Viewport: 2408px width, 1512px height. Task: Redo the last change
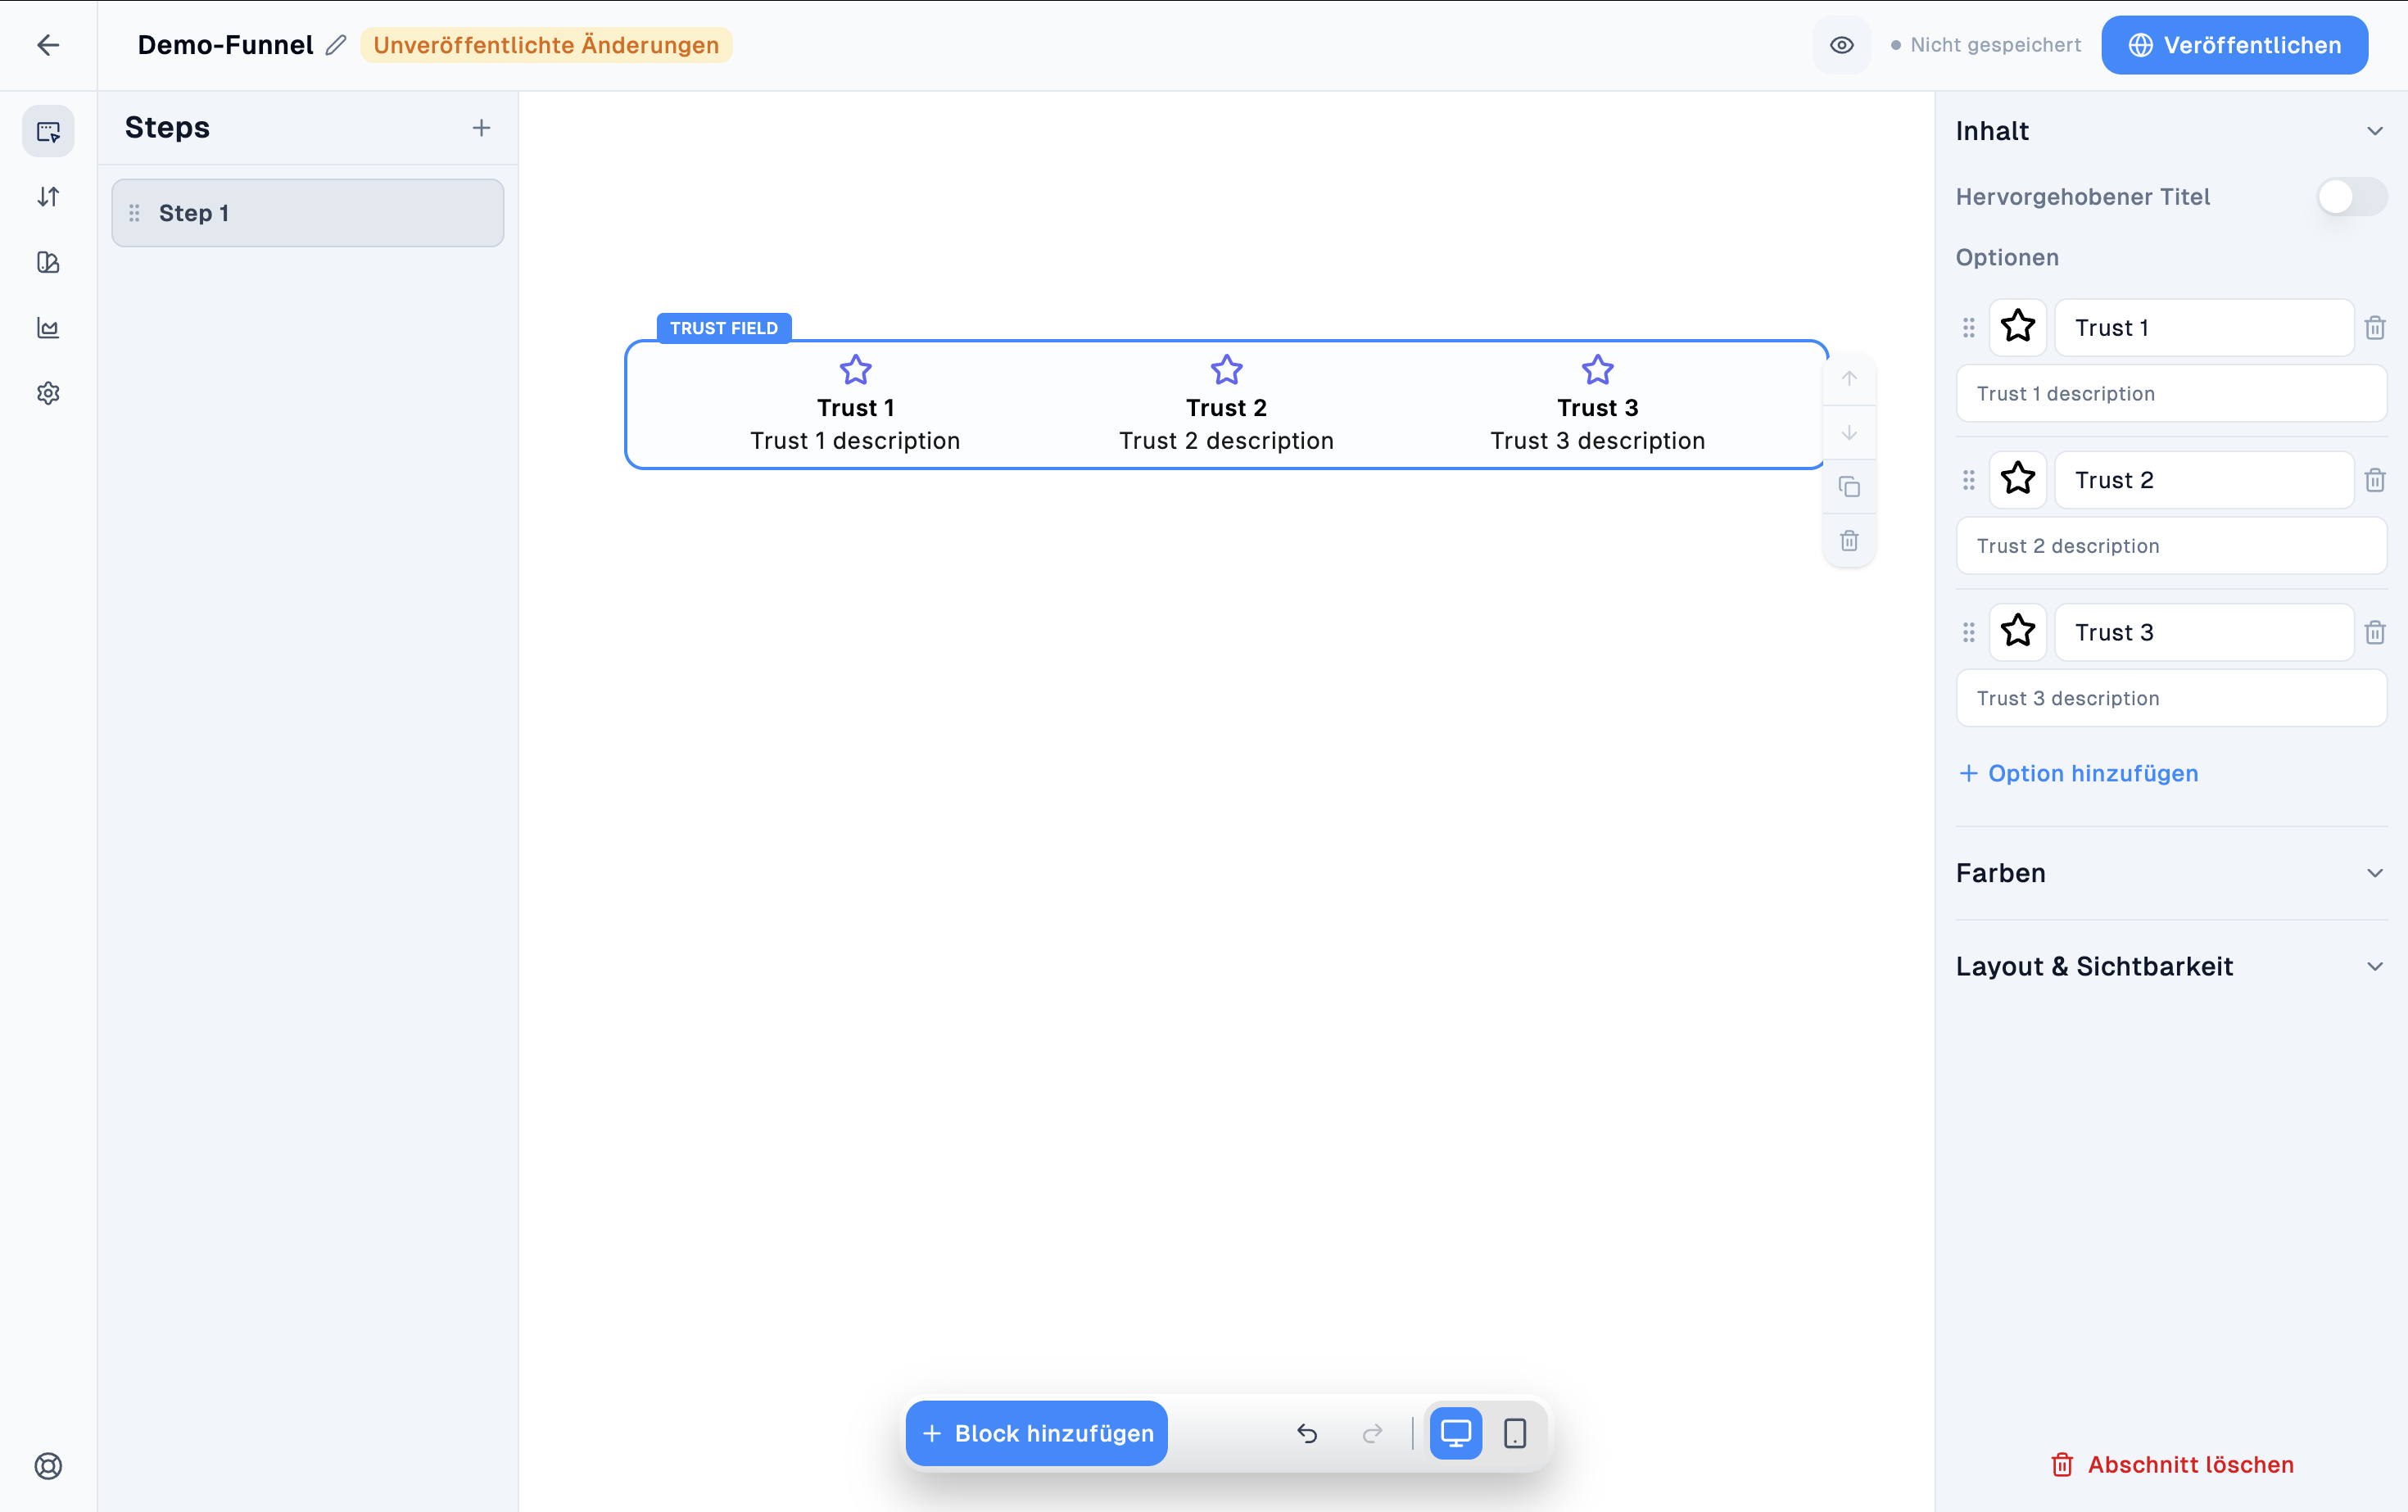pos(1372,1433)
